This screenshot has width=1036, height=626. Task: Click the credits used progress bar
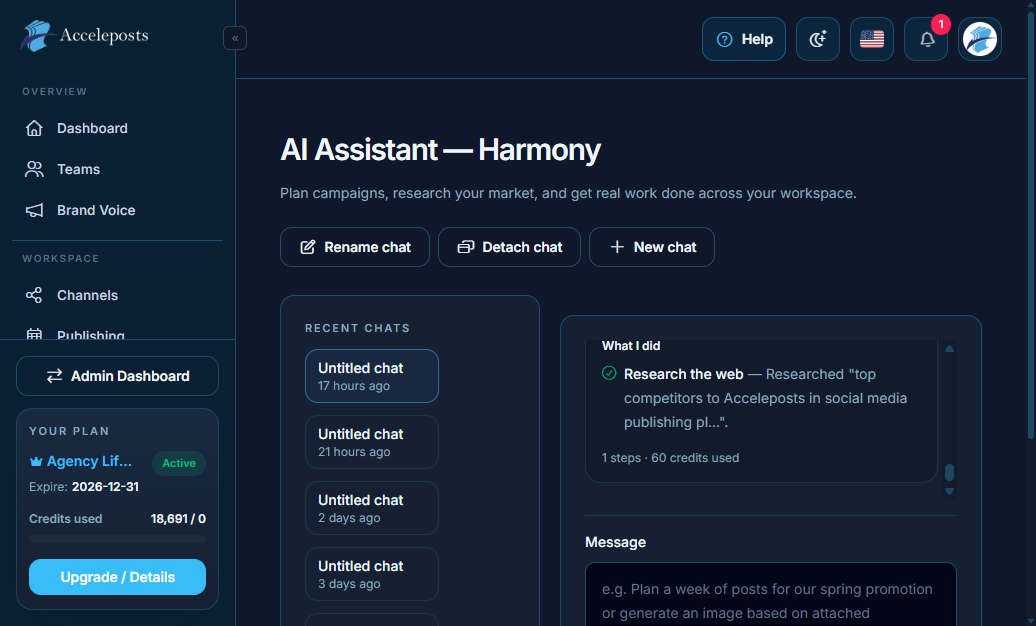[118, 539]
